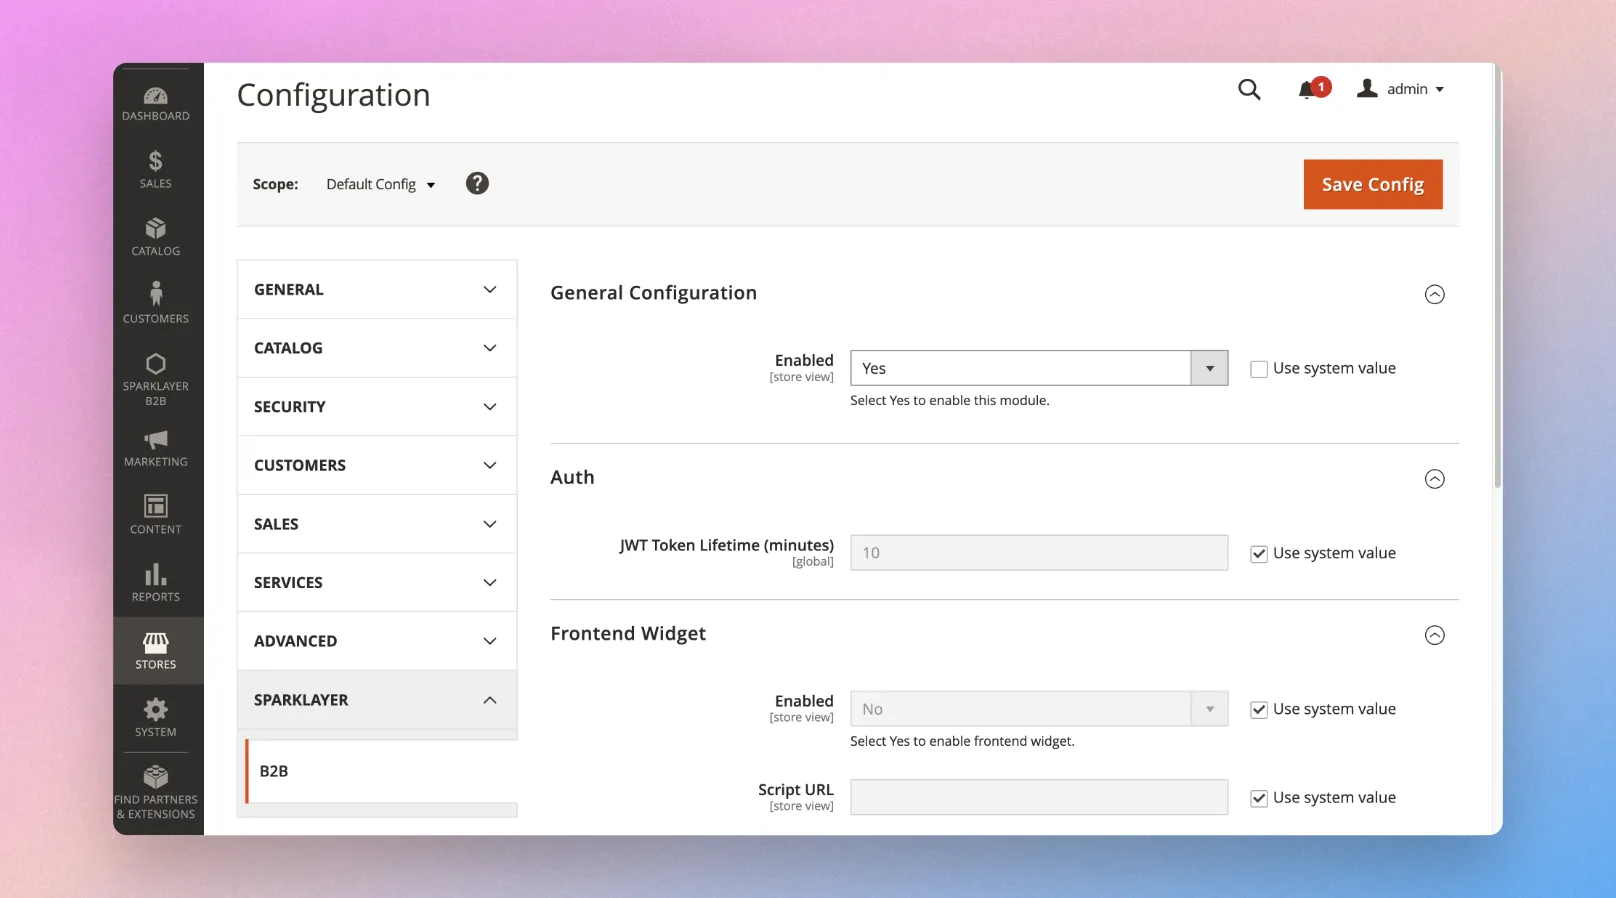Click the JWT Token Lifetime input field
1616x898 pixels.
click(x=1039, y=553)
